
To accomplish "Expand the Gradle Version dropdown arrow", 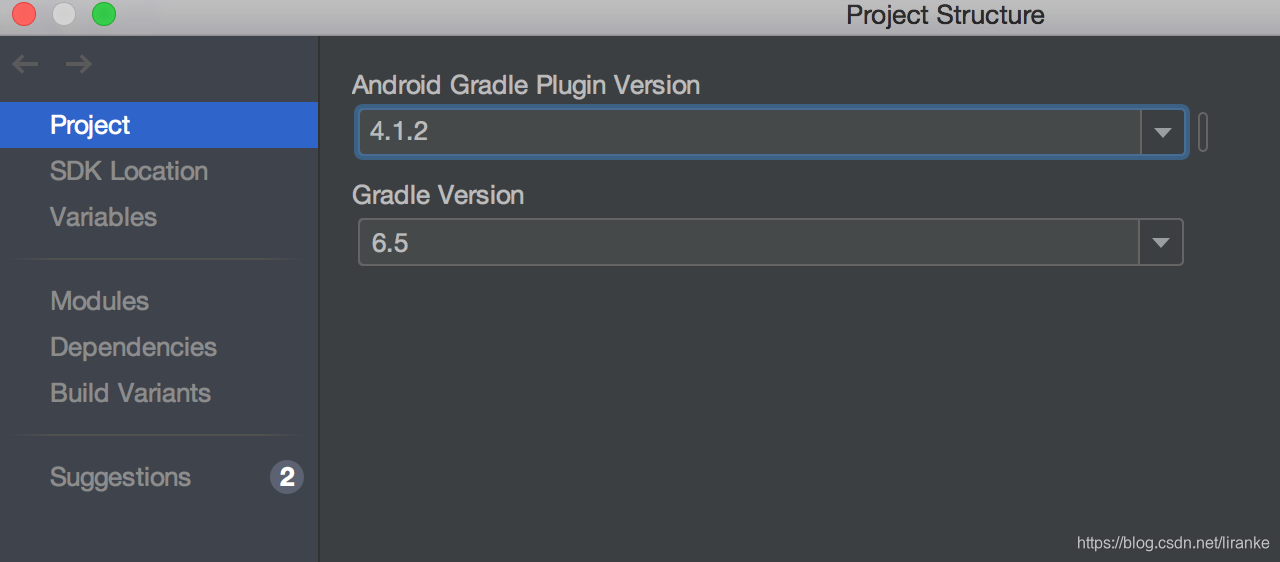I will pos(1161,242).
